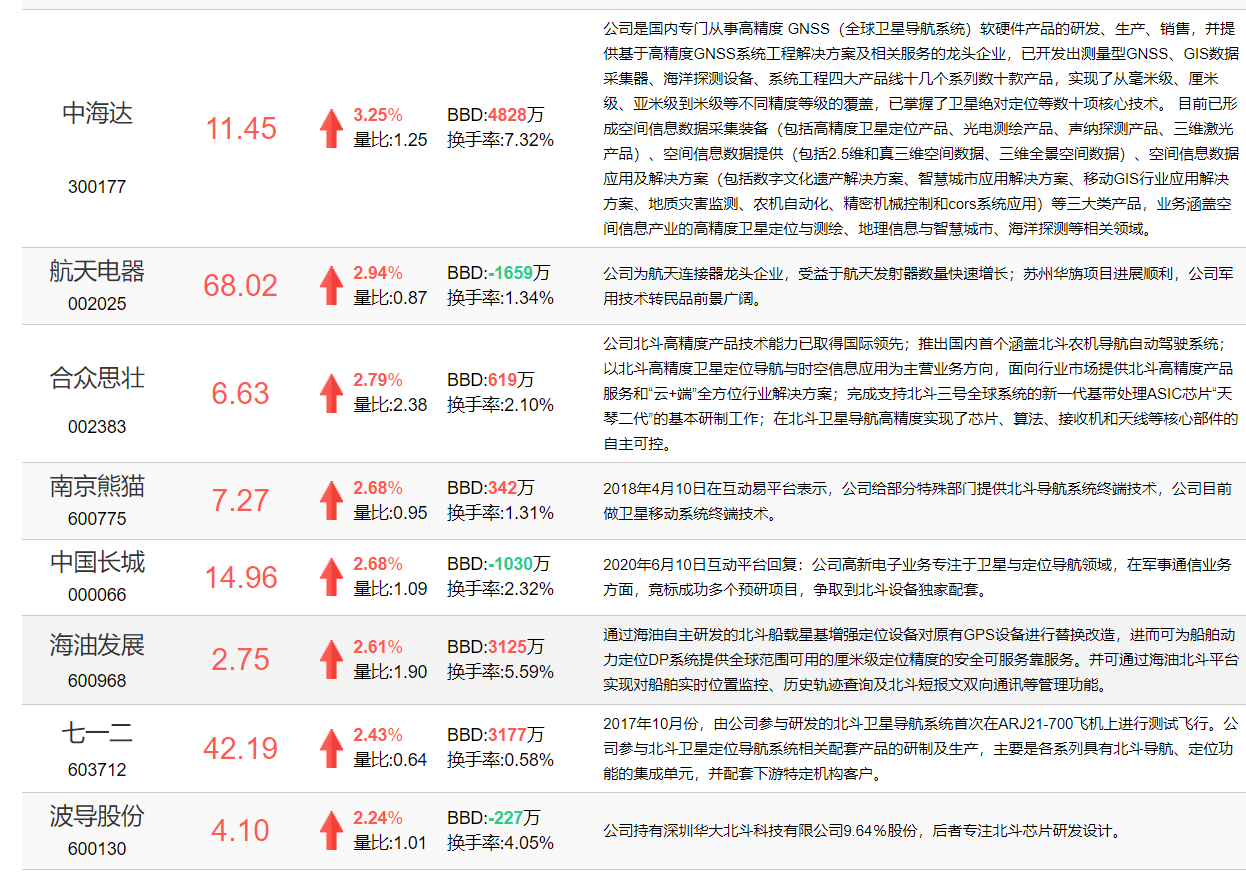Click the red up arrow in 中国长城 row
The height and width of the screenshot is (872, 1246).
point(331,577)
